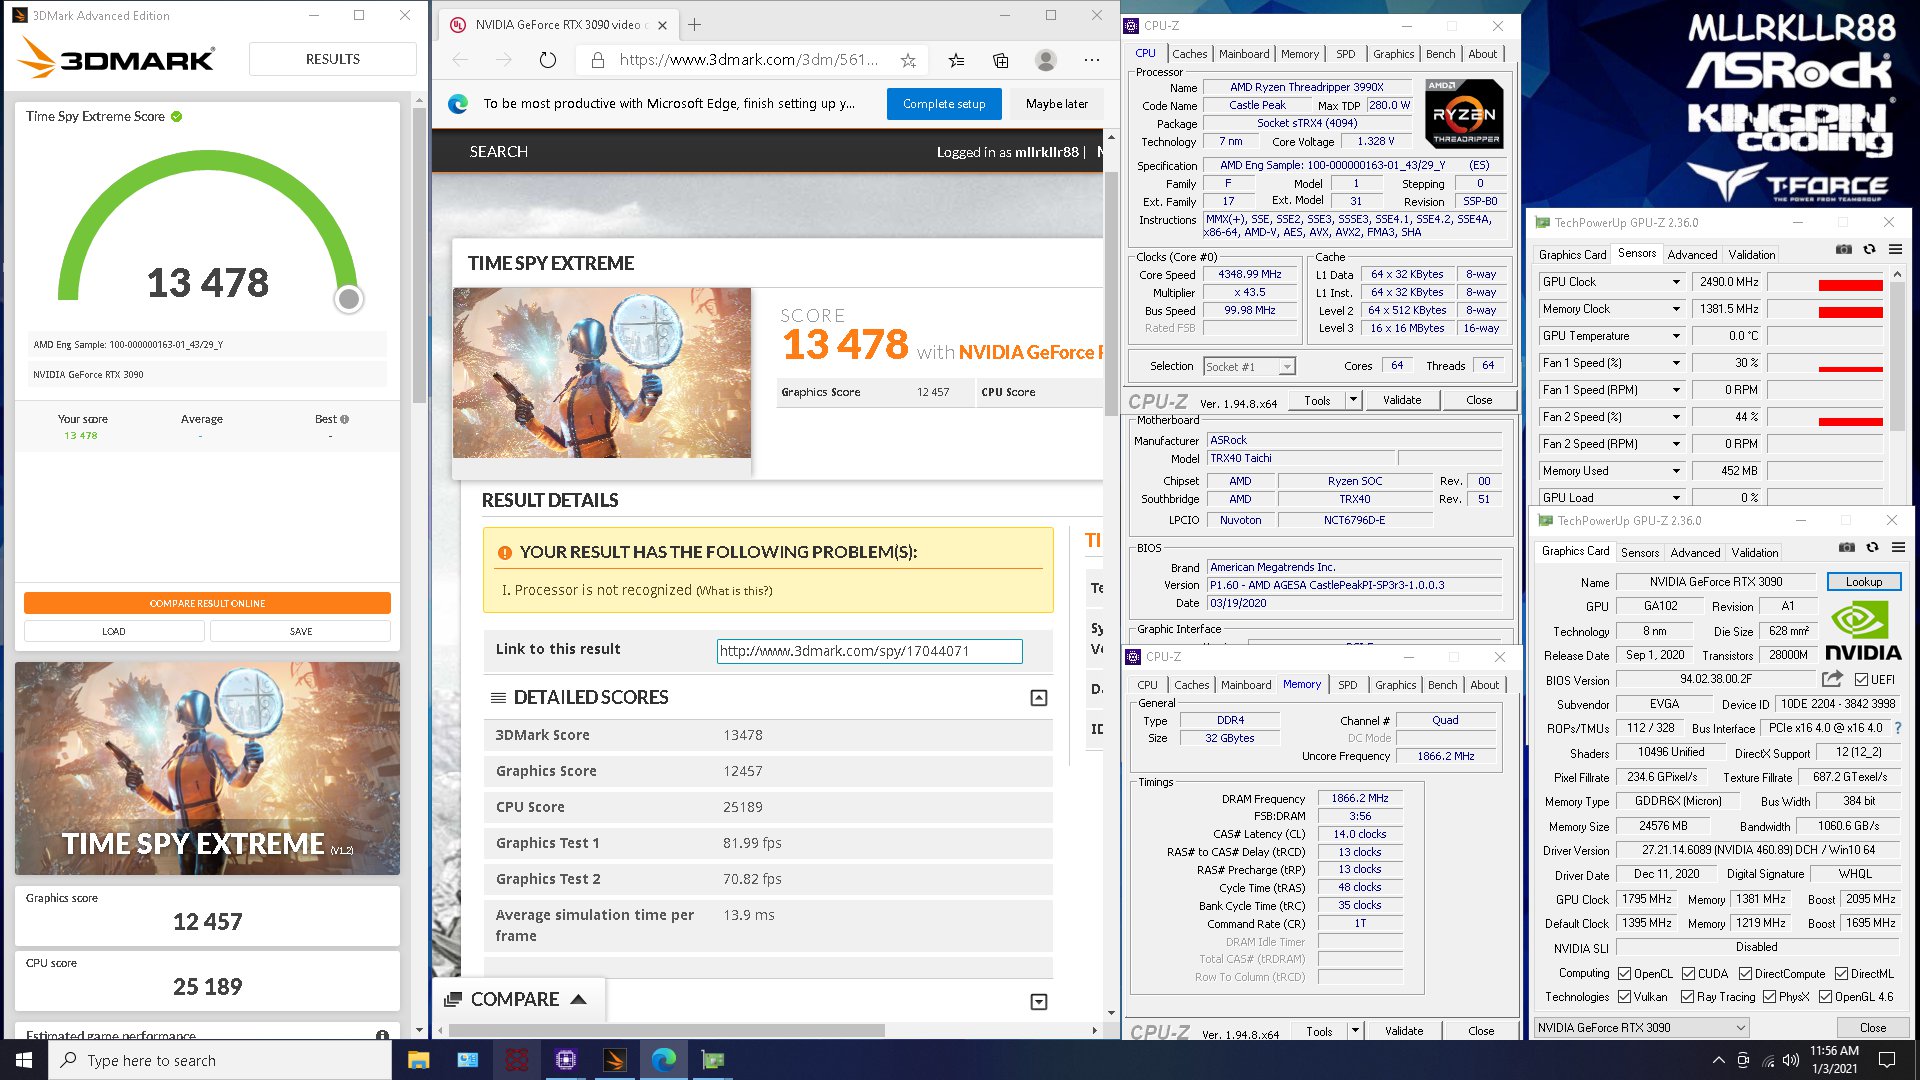Toggle the DirectCompute checkbox

click(x=1745, y=973)
